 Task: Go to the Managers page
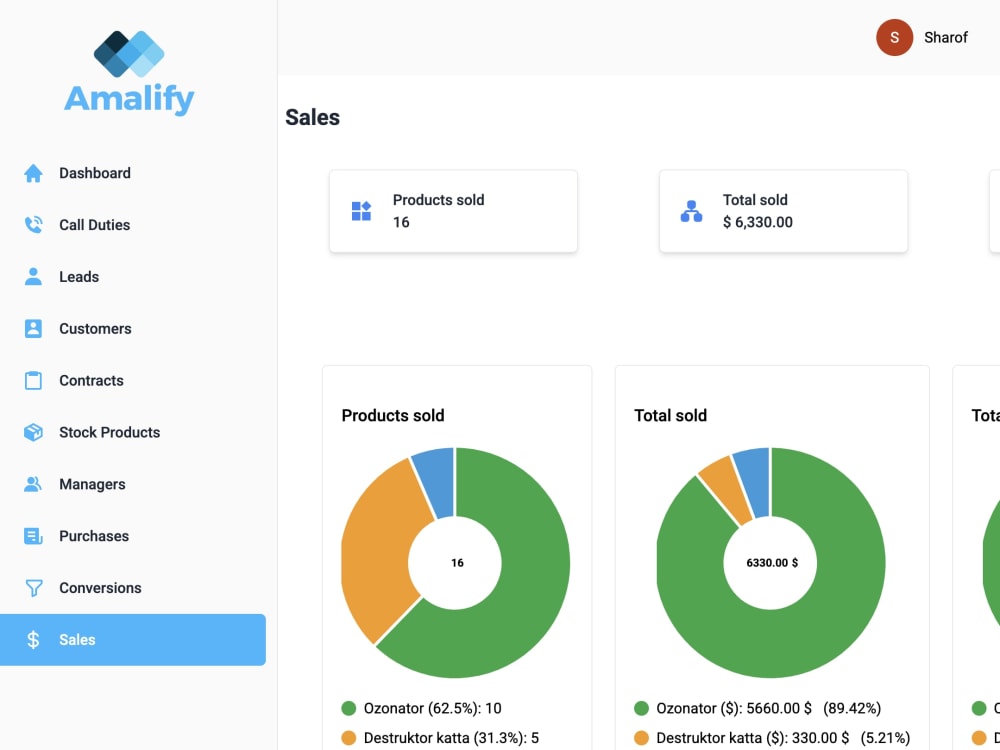pos(133,484)
